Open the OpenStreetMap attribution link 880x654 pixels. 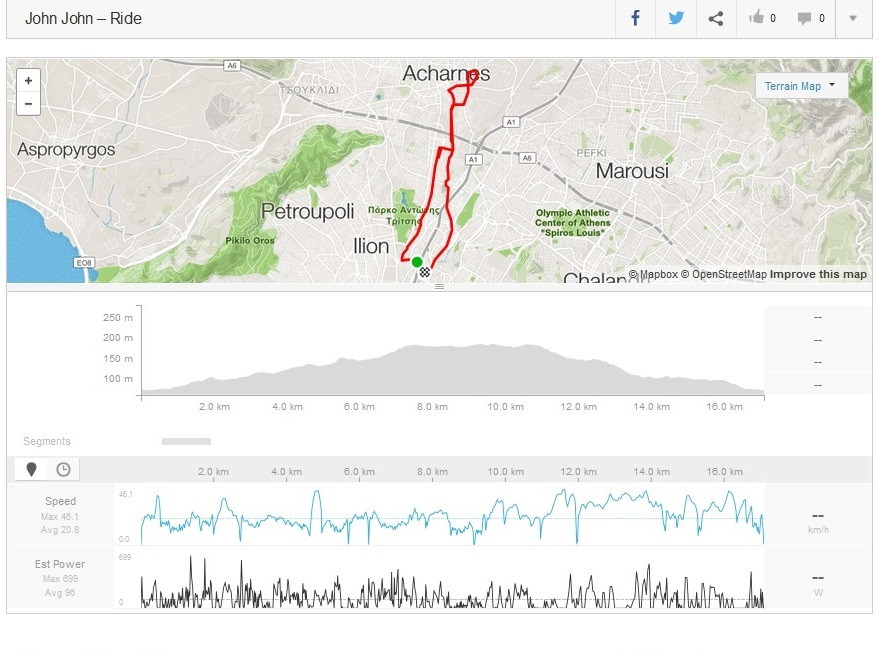point(728,274)
